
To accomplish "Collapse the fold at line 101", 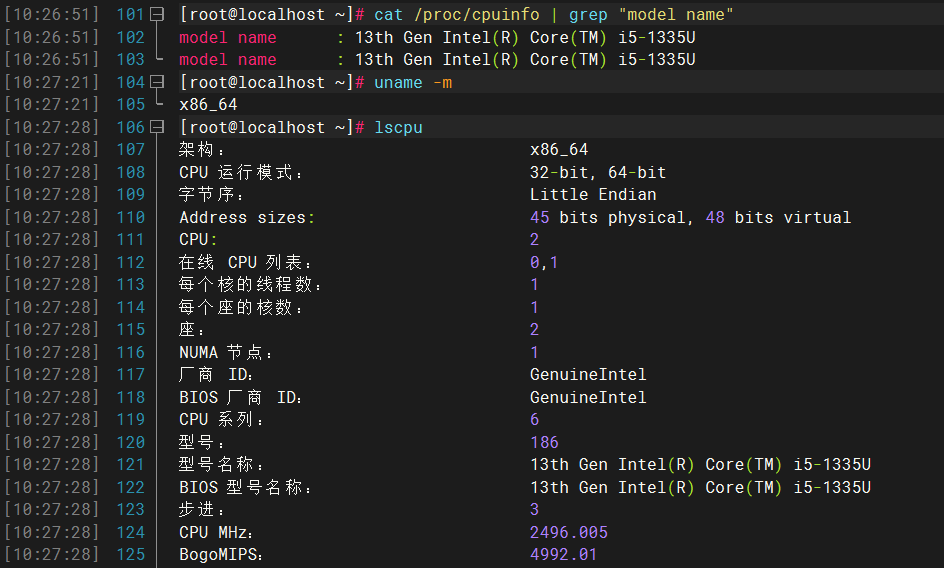I will (157, 14).
